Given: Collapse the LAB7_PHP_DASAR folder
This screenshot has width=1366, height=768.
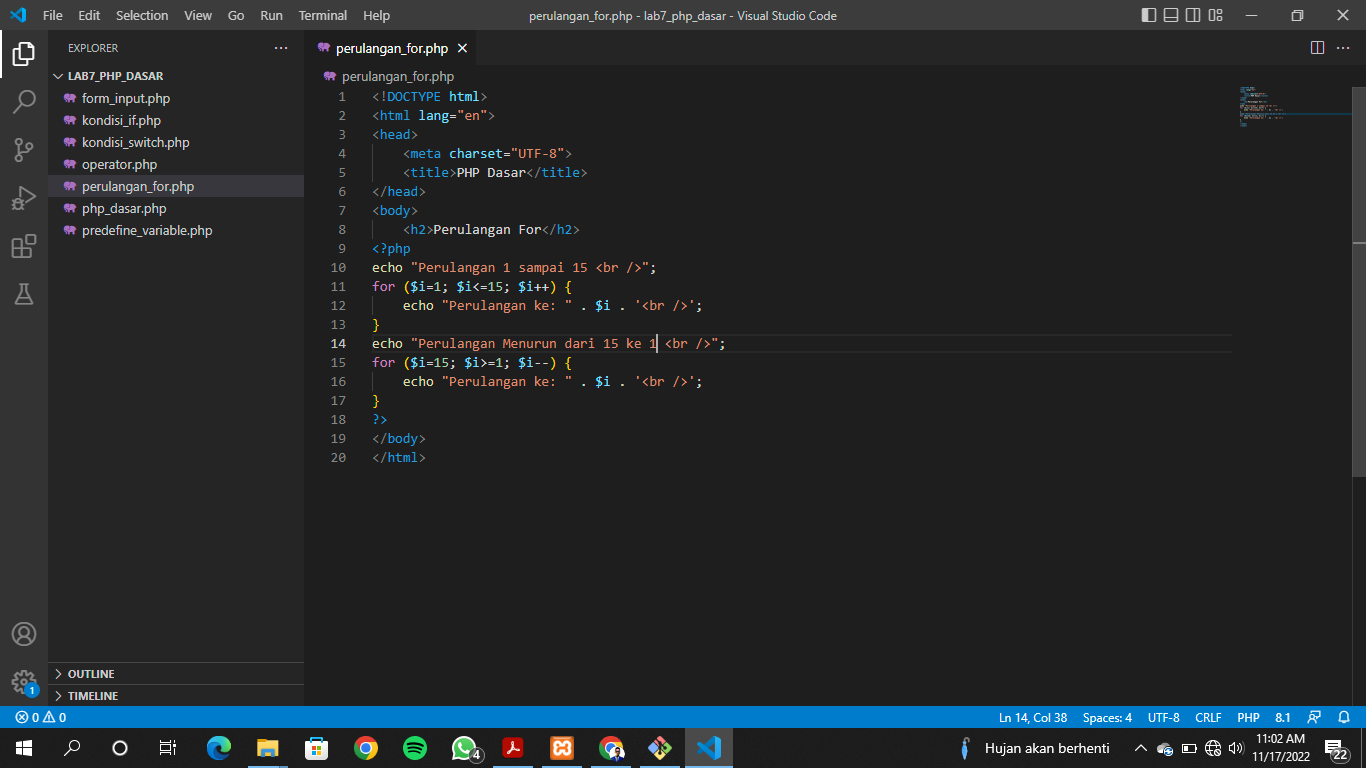Looking at the screenshot, I should click(x=176, y=76).
